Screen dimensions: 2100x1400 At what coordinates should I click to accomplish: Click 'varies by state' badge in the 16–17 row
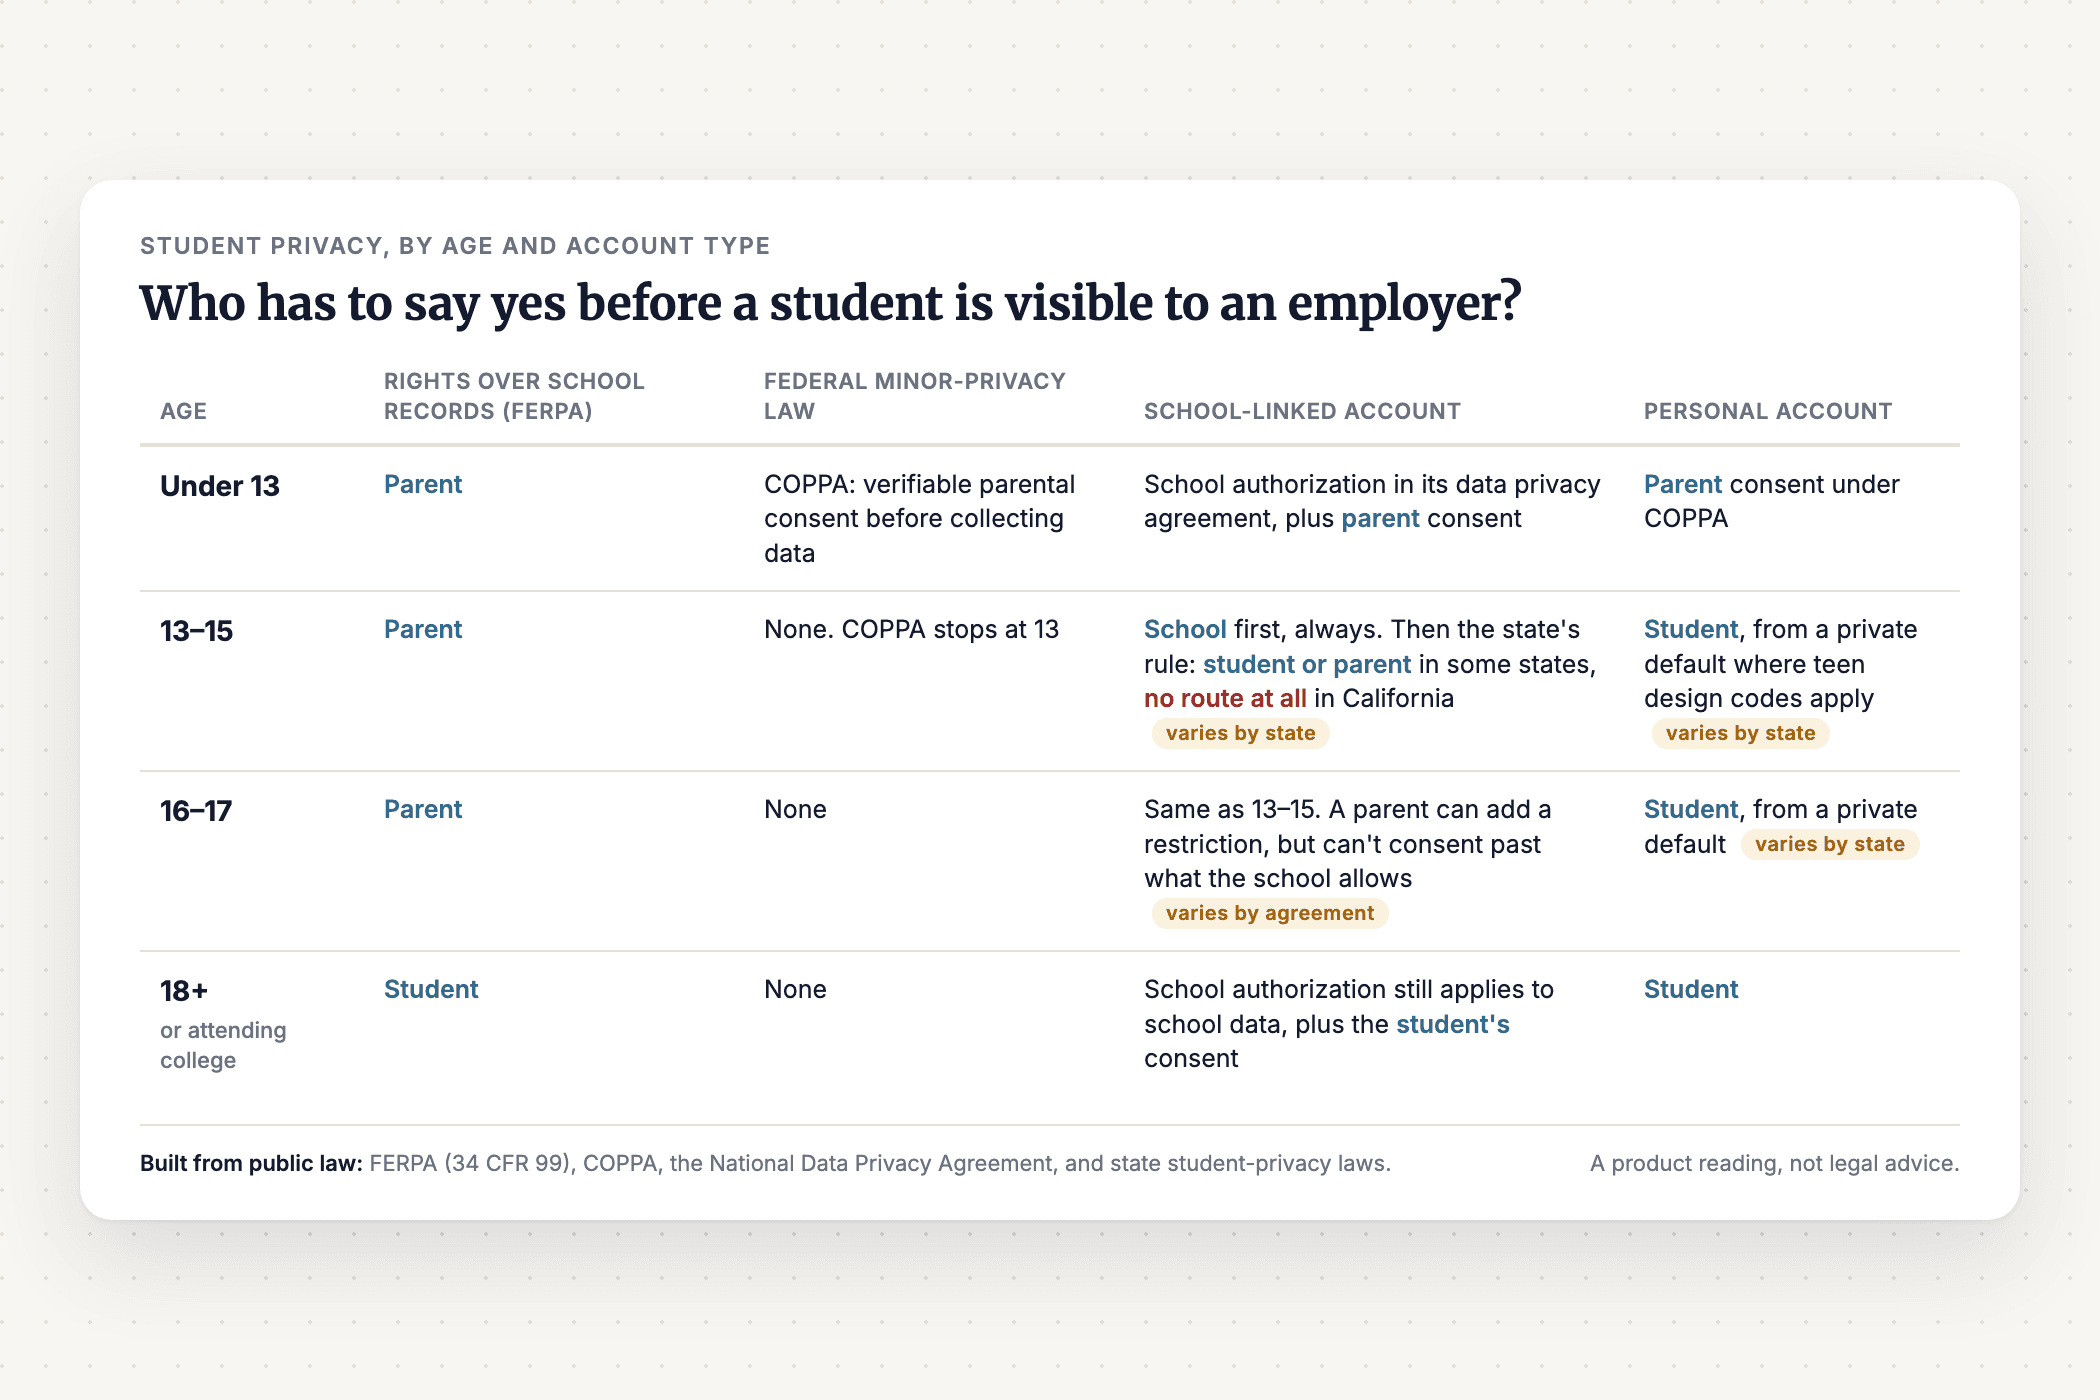coord(1829,845)
